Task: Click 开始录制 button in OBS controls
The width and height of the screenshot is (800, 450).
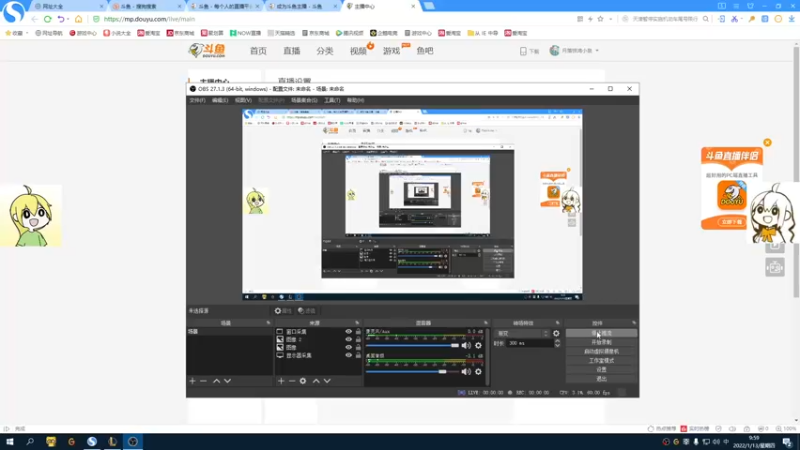Action: 601,342
